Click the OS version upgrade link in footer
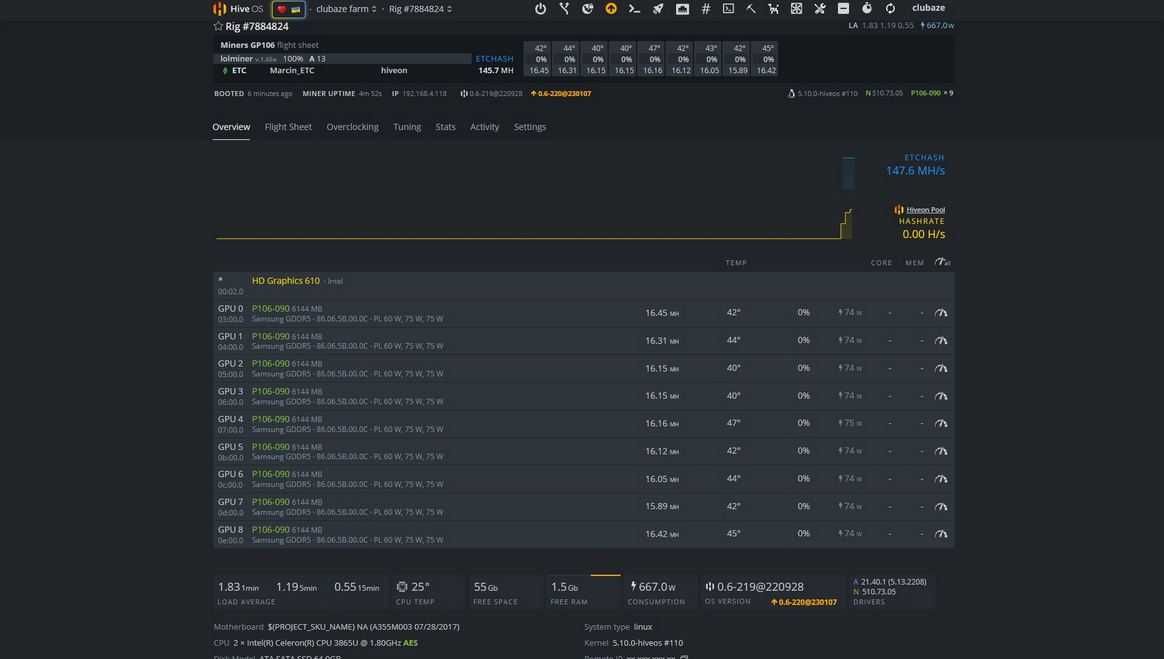 click(804, 602)
